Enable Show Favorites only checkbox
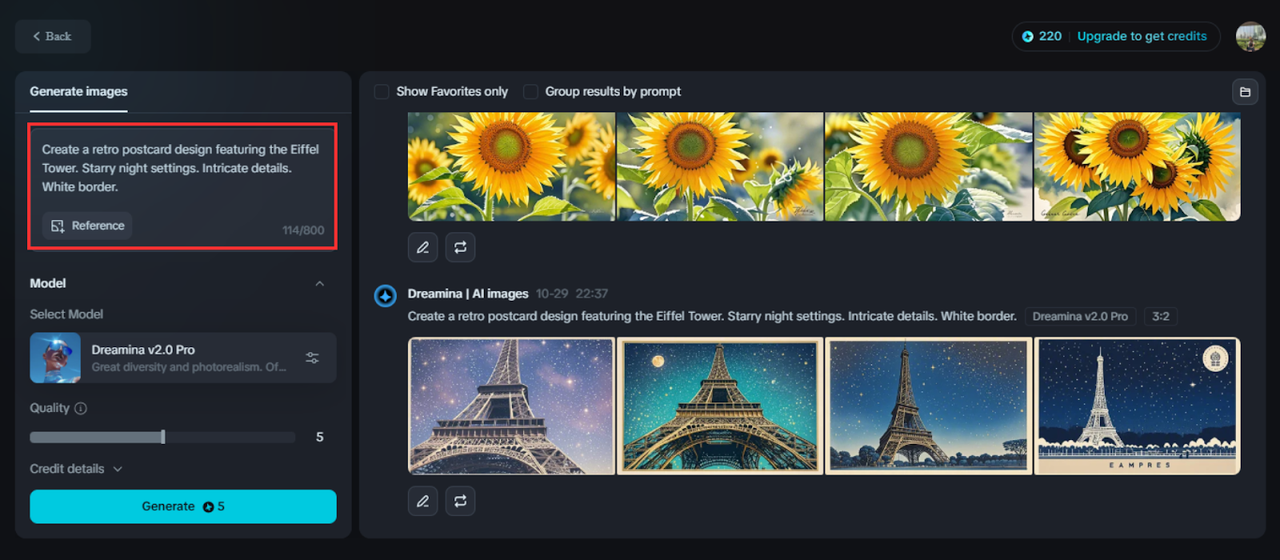Image resolution: width=1280 pixels, height=560 pixels. click(382, 92)
